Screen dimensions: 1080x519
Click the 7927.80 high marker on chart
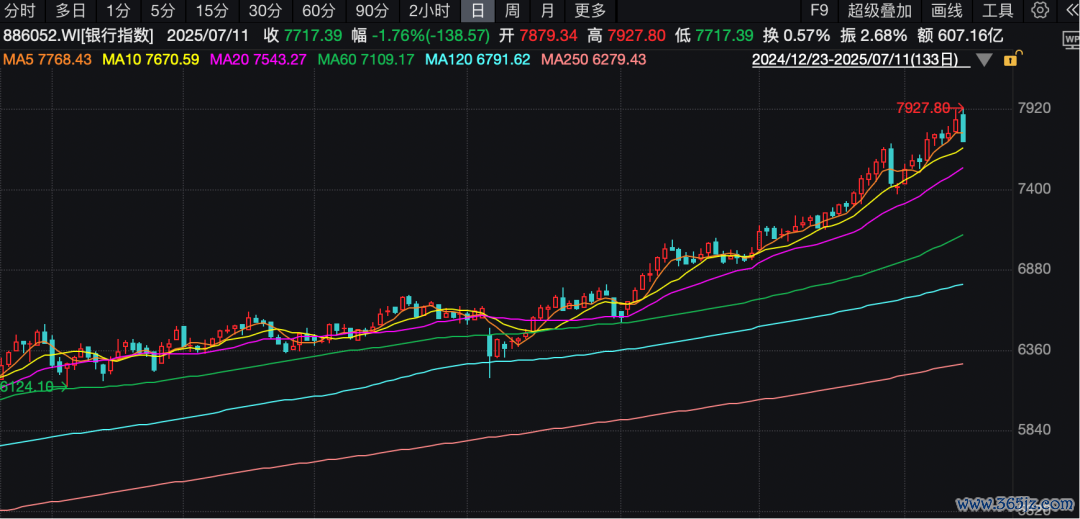pyautogui.click(x=923, y=107)
